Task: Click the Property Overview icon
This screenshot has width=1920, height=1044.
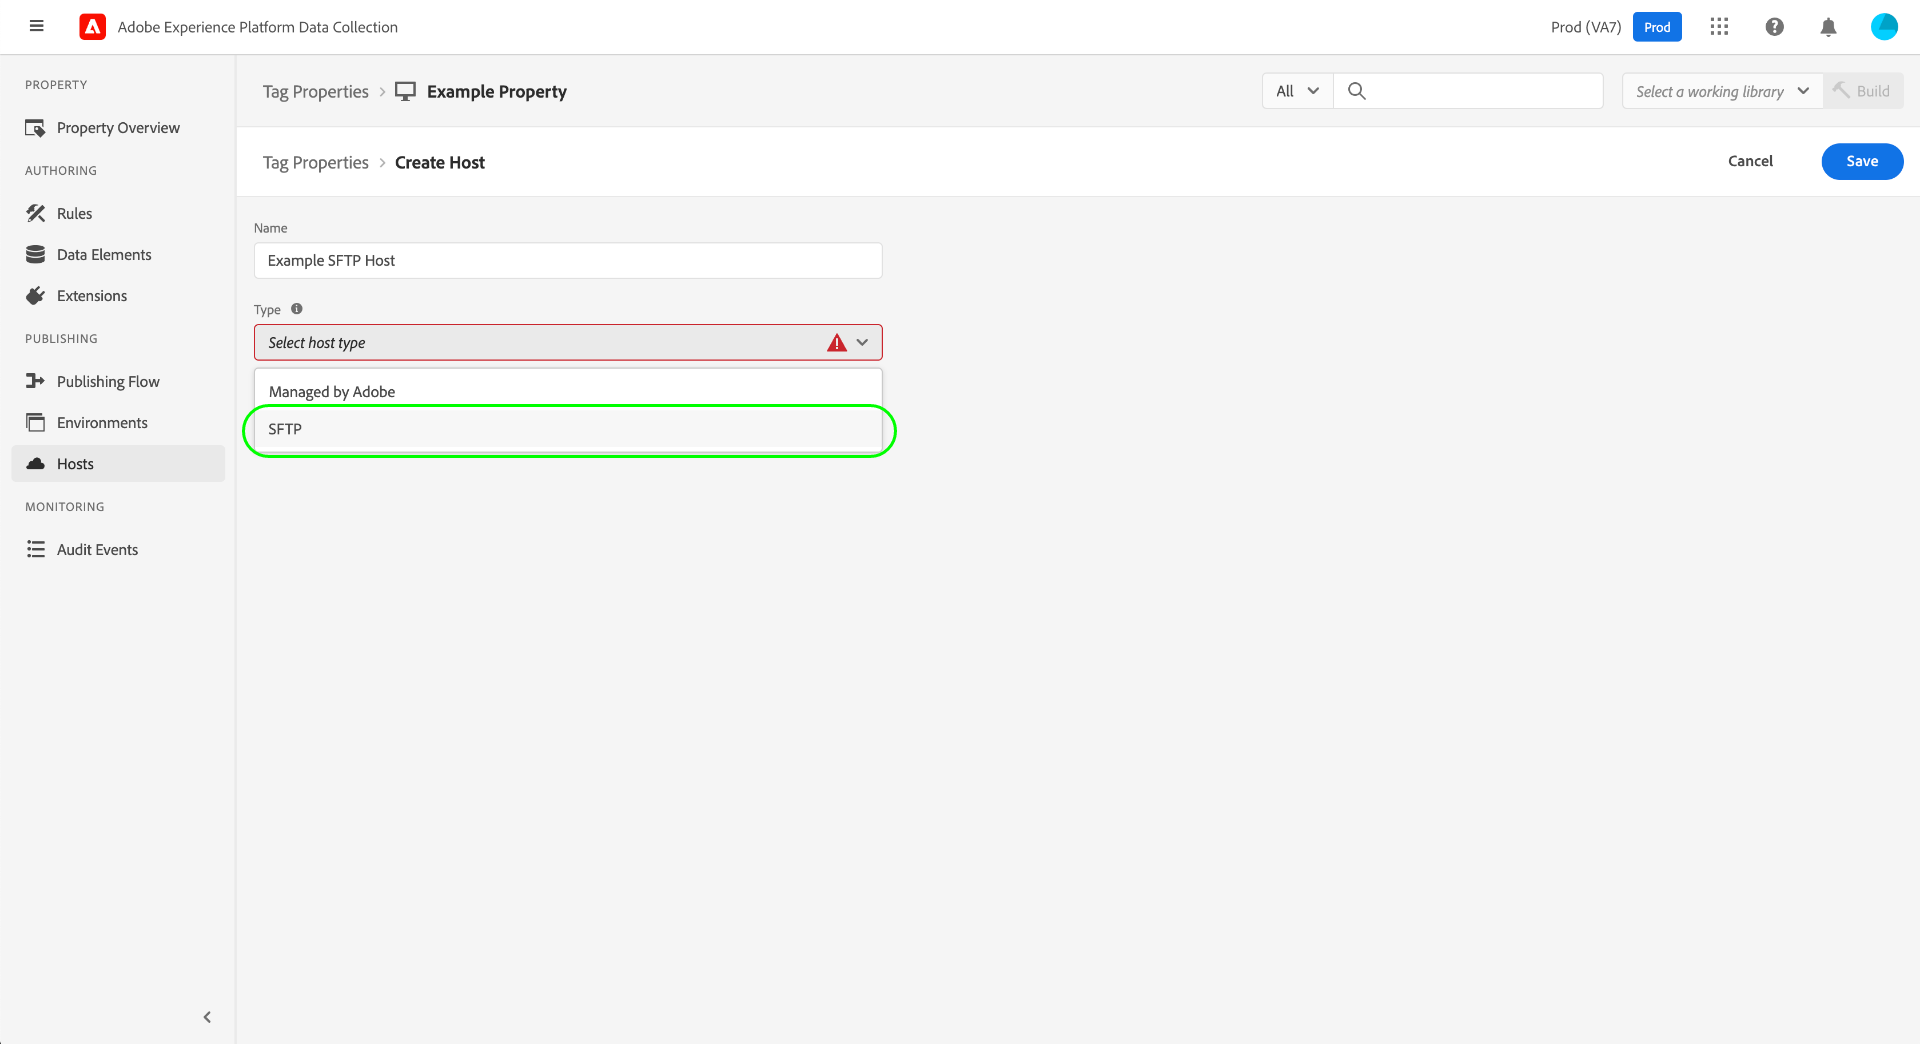Action: point(36,127)
